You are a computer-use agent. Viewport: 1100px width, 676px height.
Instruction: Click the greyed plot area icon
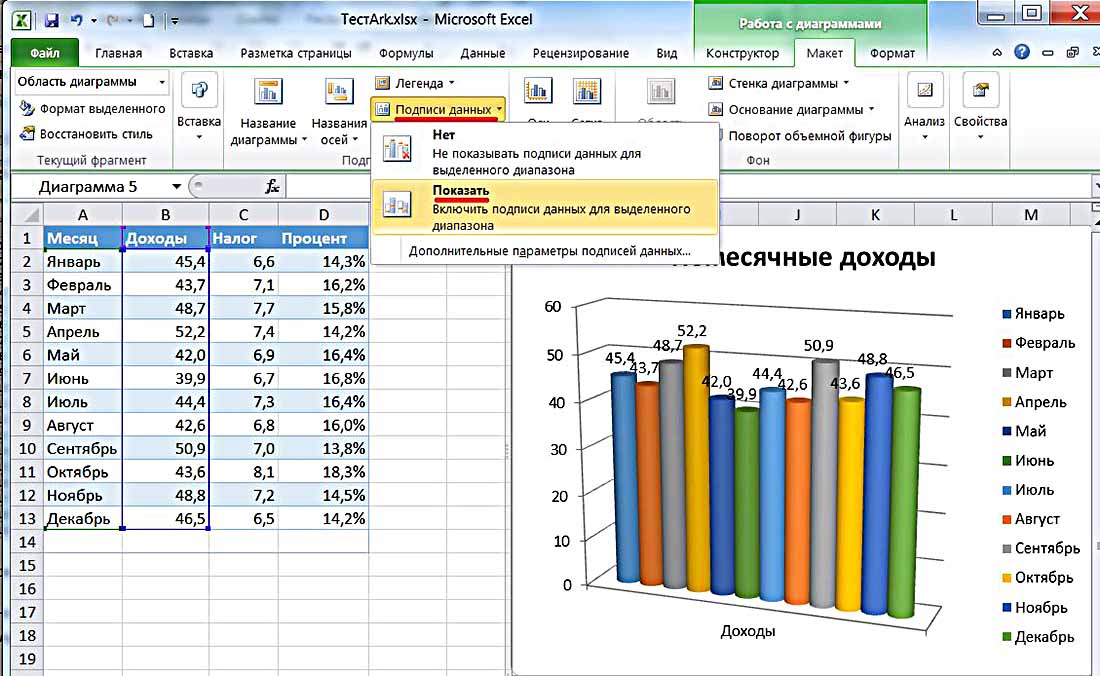(x=660, y=91)
